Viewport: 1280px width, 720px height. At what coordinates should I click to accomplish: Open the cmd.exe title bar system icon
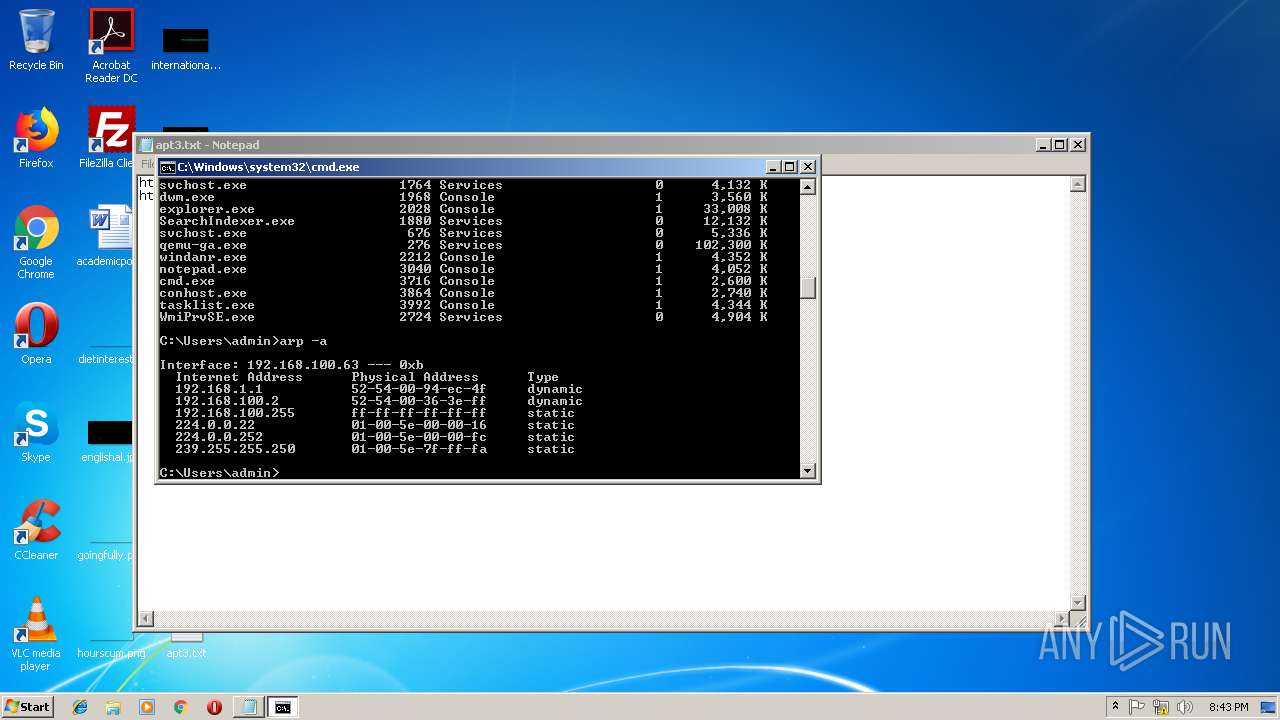(x=168, y=167)
